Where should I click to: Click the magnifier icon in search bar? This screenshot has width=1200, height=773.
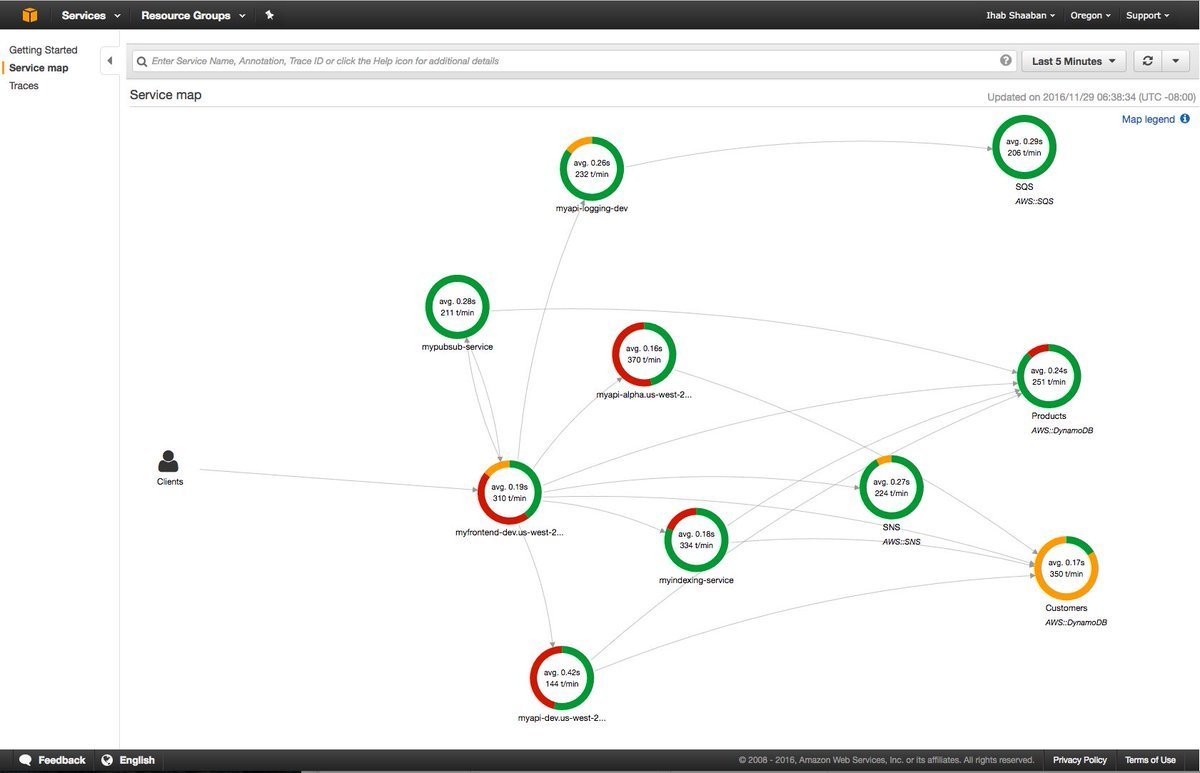point(143,61)
